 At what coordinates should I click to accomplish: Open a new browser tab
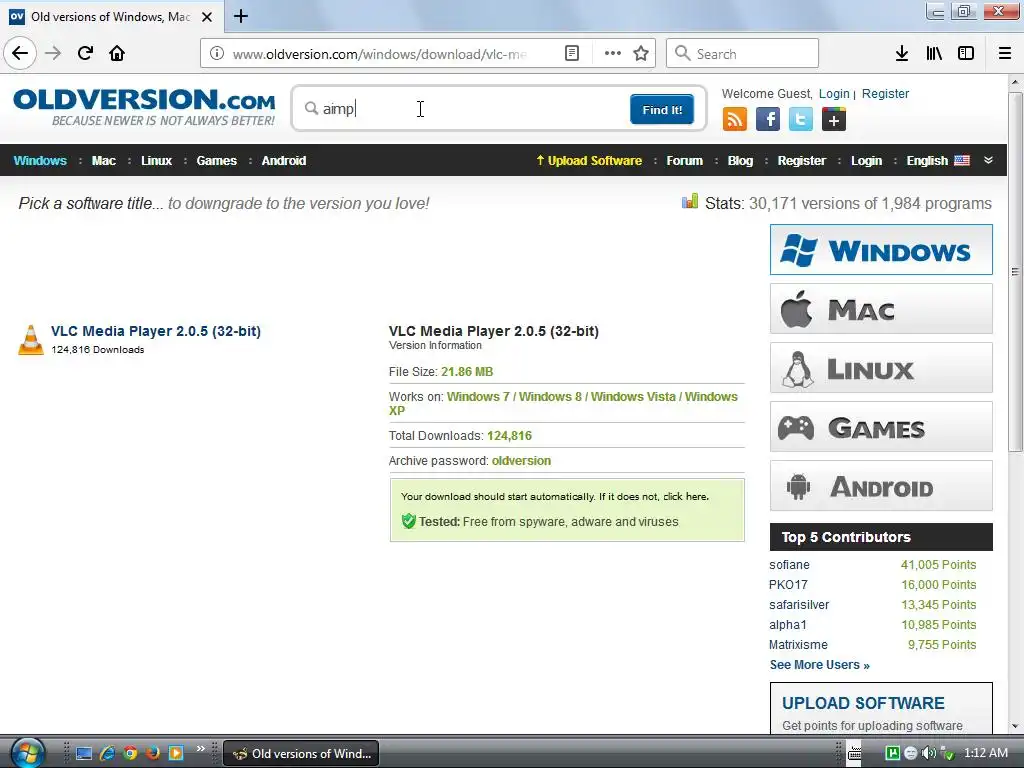(241, 16)
